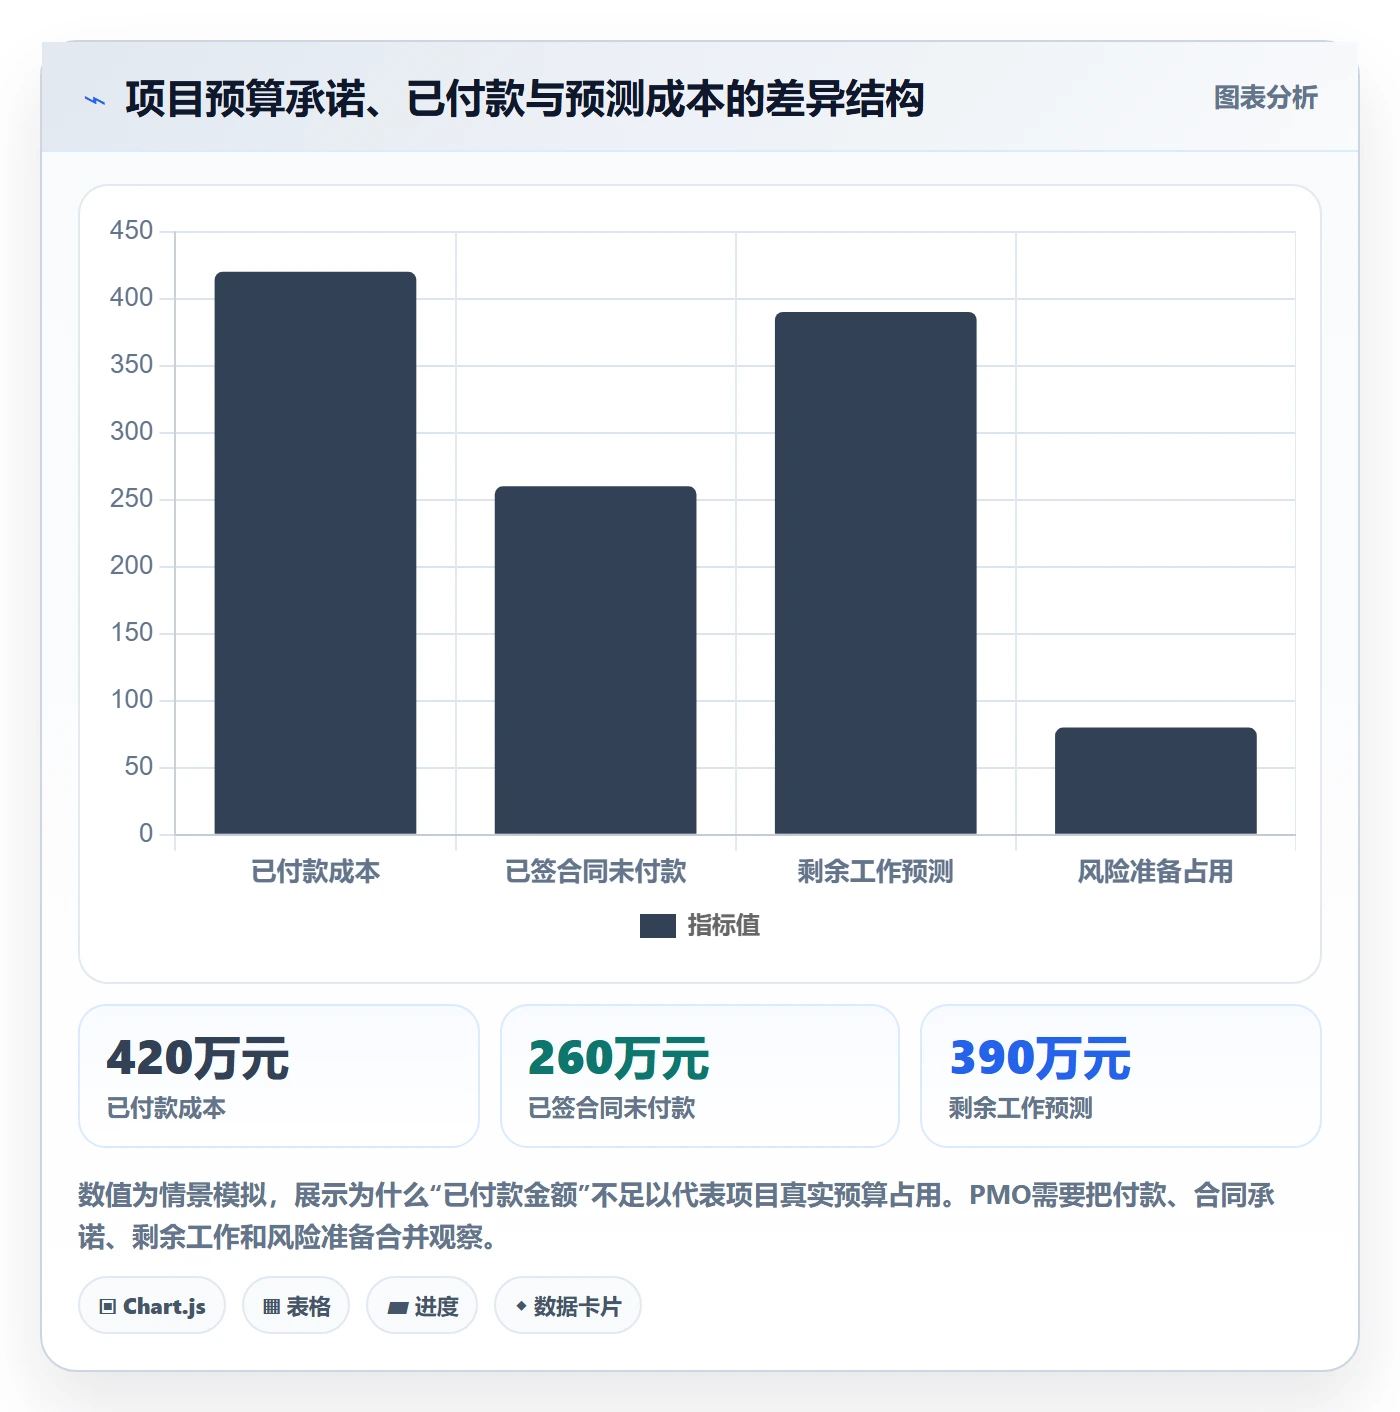Select the 已付款成本 bar in chart
The height and width of the screenshot is (1412, 1400).
pyautogui.click(x=315, y=553)
